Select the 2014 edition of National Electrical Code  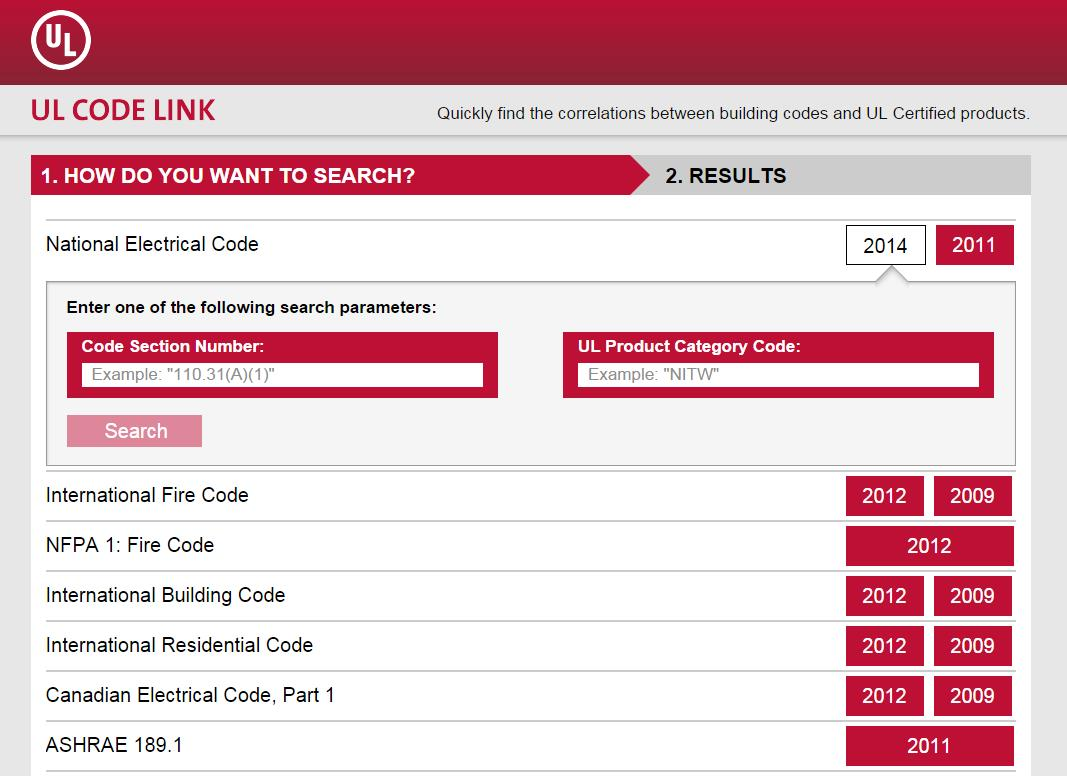tap(885, 244)
